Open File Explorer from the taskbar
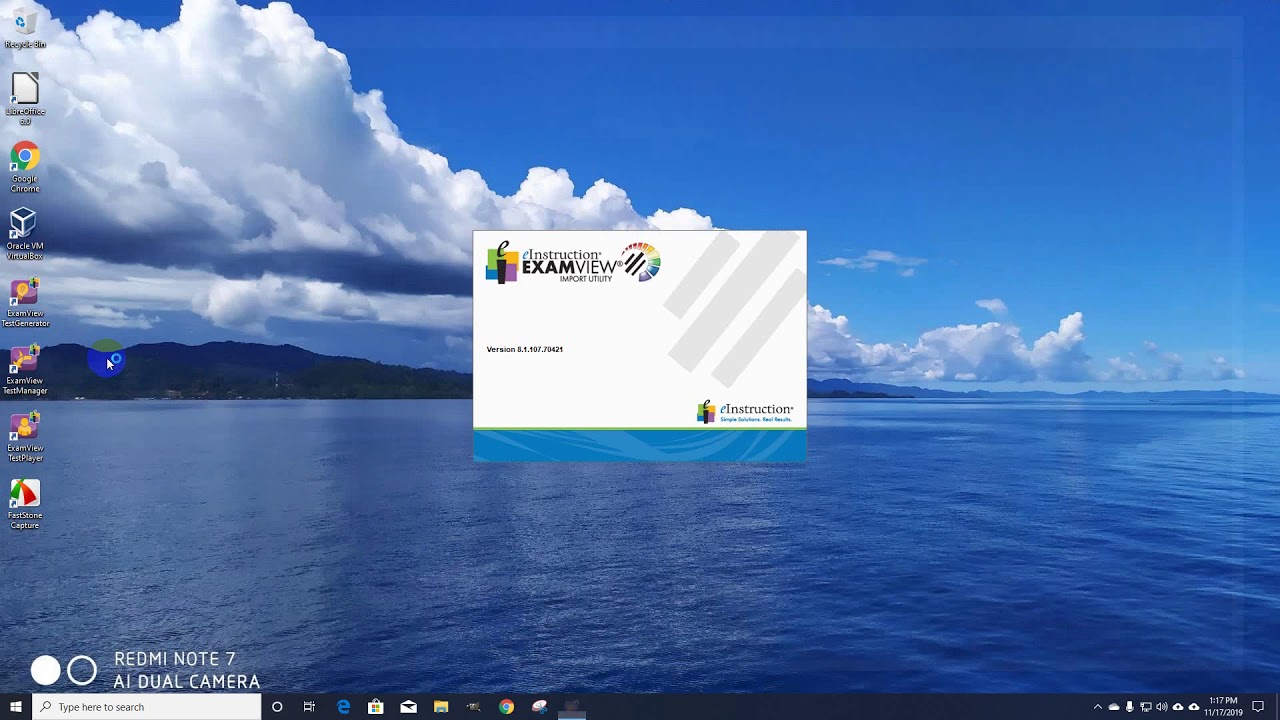Image resolution: width=1280 pixels, height=720 pixels. pos(441,707)
